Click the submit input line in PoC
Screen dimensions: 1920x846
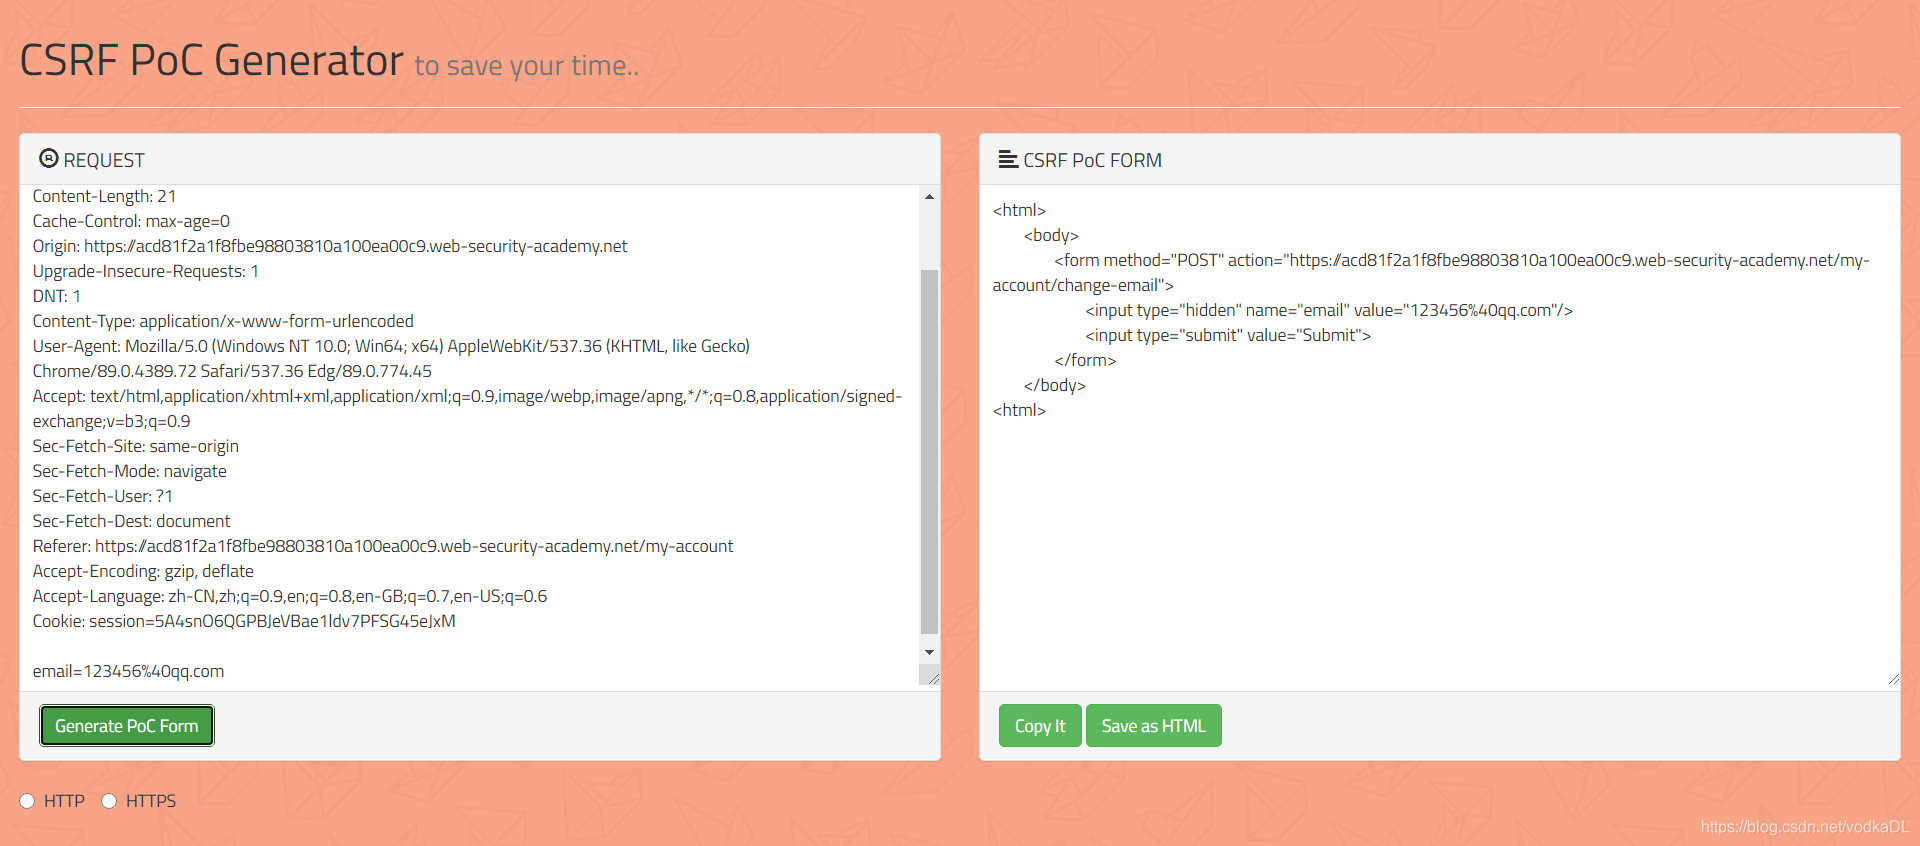pos(1228,335)
